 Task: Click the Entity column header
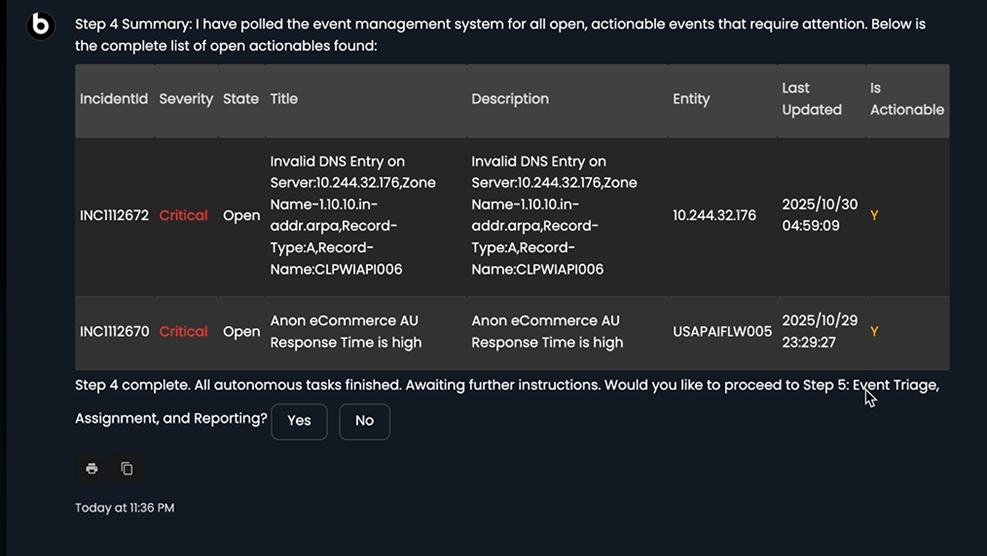(x=691, y=99)
